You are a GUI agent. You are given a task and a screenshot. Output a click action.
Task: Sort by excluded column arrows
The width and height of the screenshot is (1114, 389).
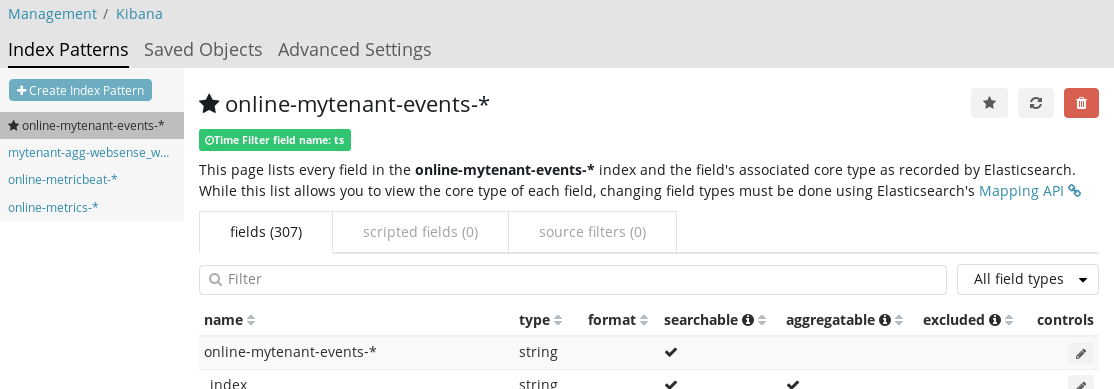(x=1009, y=320)
